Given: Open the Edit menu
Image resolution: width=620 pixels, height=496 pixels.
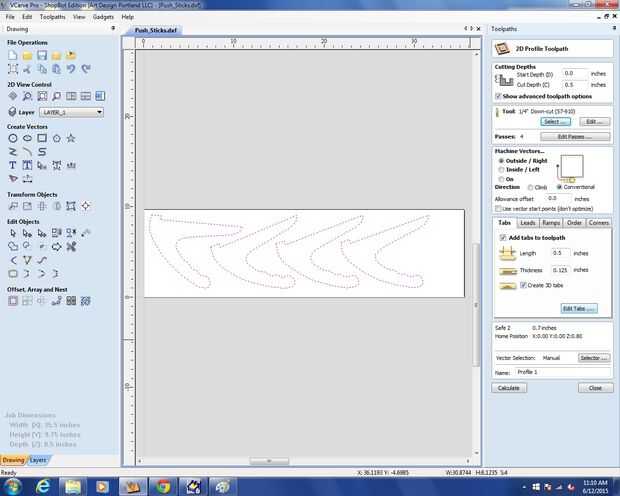Looking at the screenshot, I should (x=27, y=17).
